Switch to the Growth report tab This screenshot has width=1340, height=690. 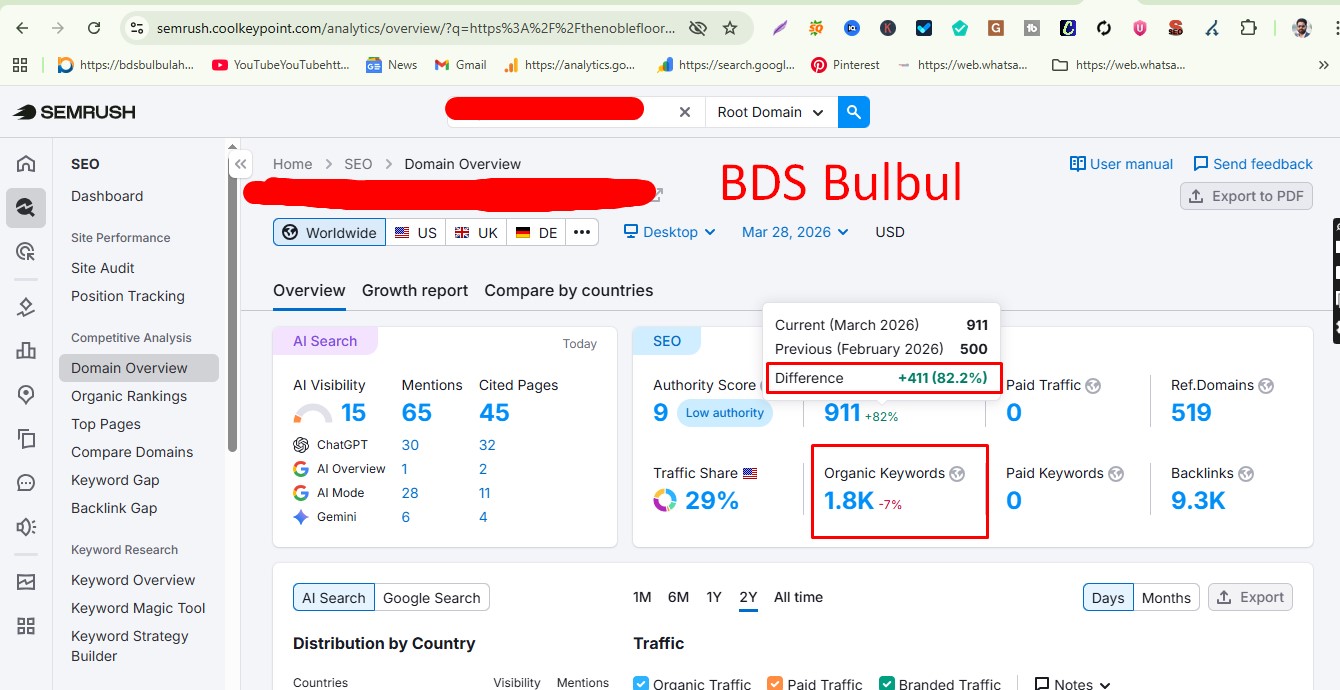point(415,291)
